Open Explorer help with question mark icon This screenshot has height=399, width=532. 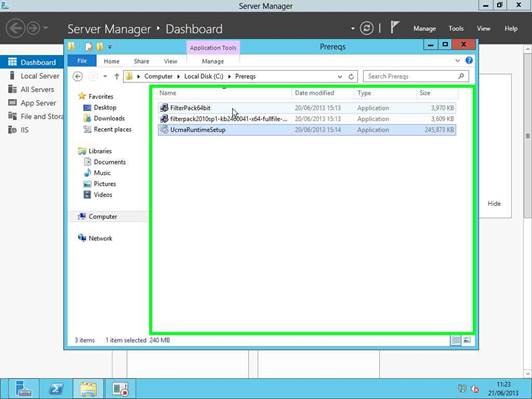469,60
